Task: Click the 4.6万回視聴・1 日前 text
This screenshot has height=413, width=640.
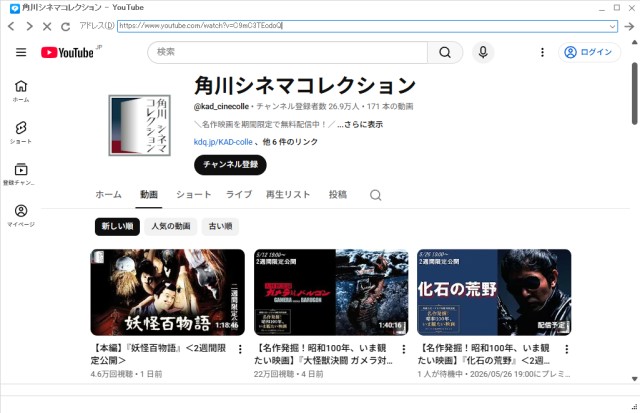Action: coord(127,374)
